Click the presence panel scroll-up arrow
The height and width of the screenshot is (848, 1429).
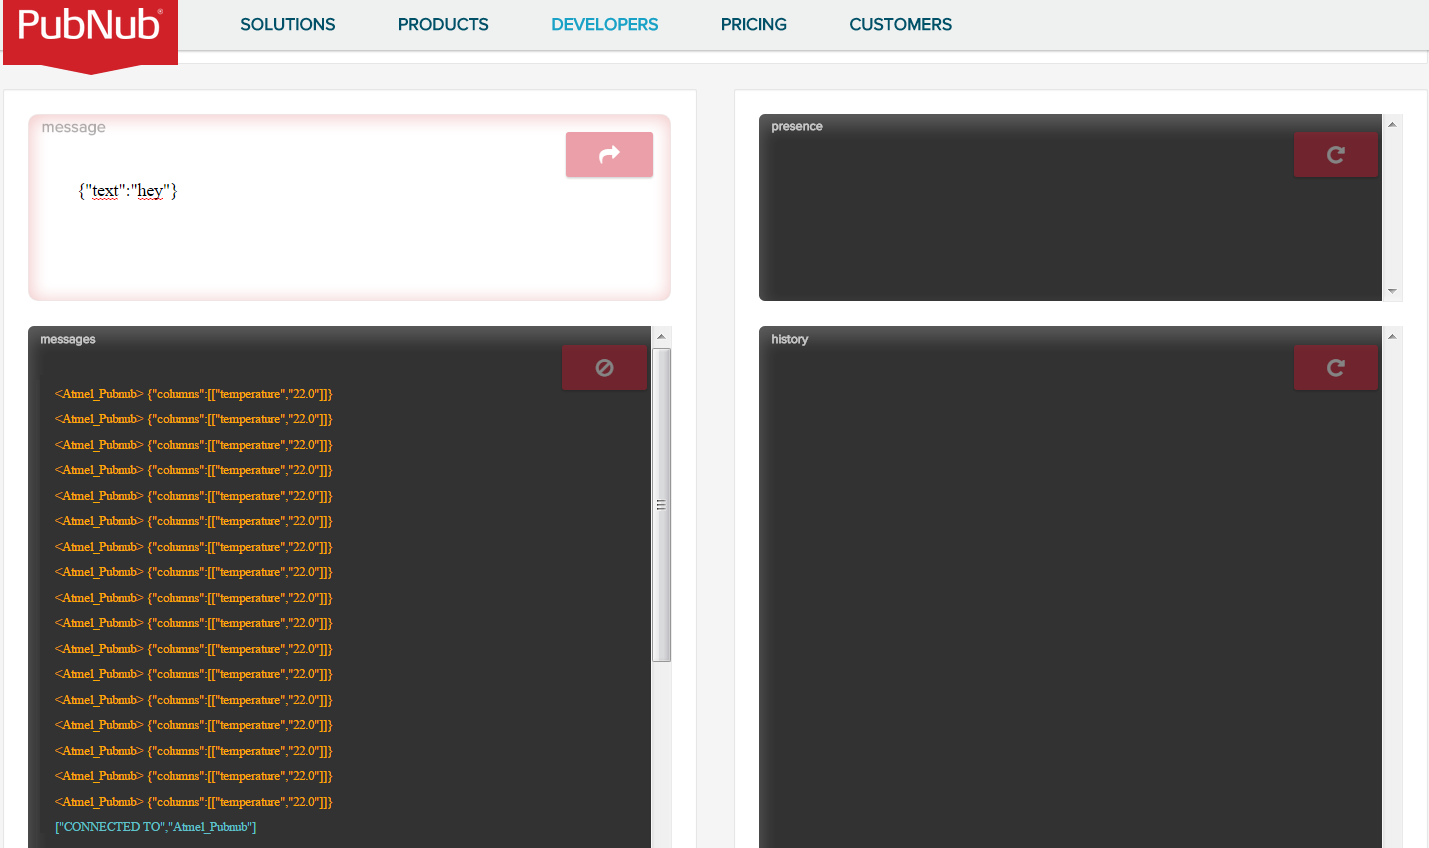coord(1392,124)
